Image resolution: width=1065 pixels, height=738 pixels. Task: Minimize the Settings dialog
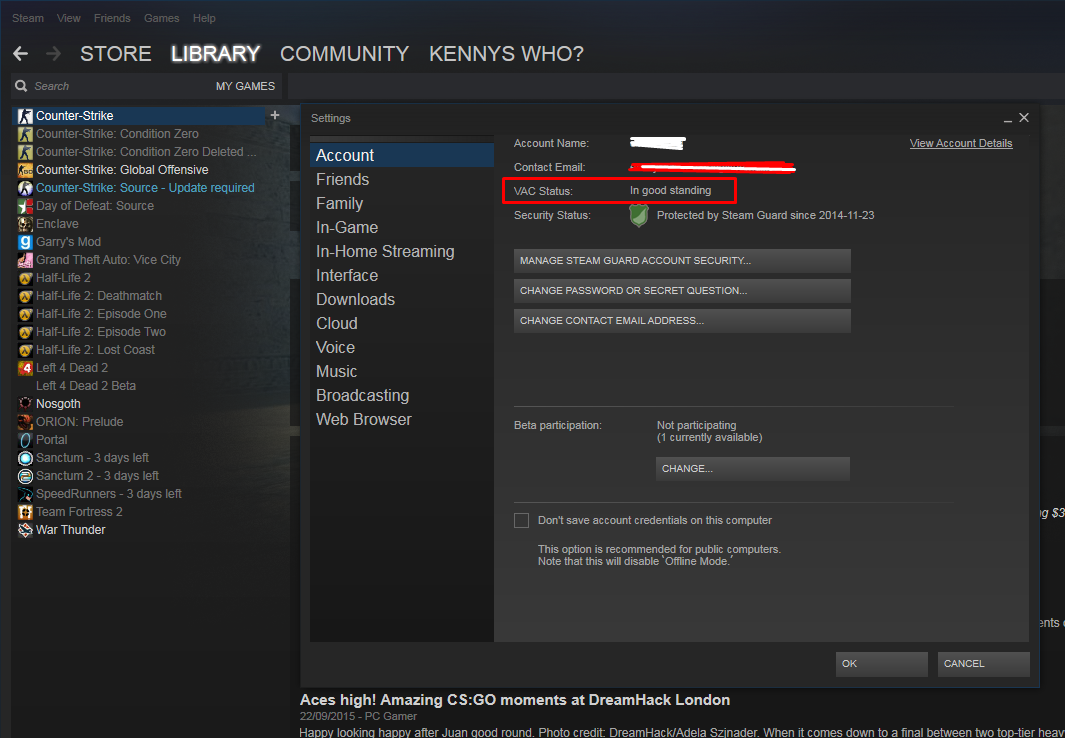point(1008,119)
